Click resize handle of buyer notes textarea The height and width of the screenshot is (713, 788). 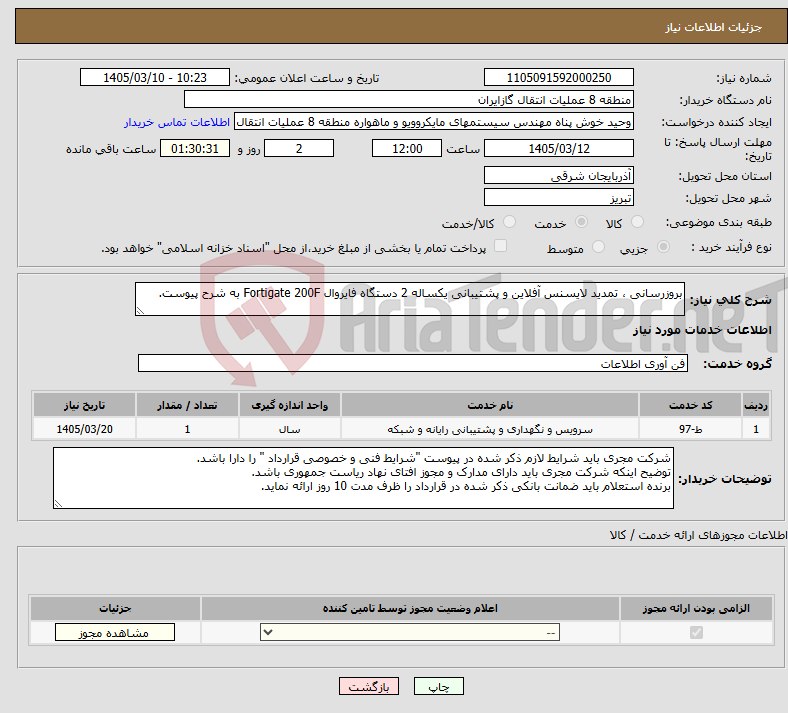[59, 503]
